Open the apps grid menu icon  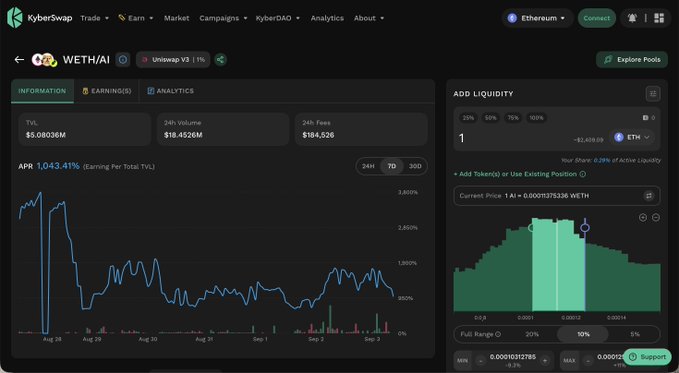(659, 18)
